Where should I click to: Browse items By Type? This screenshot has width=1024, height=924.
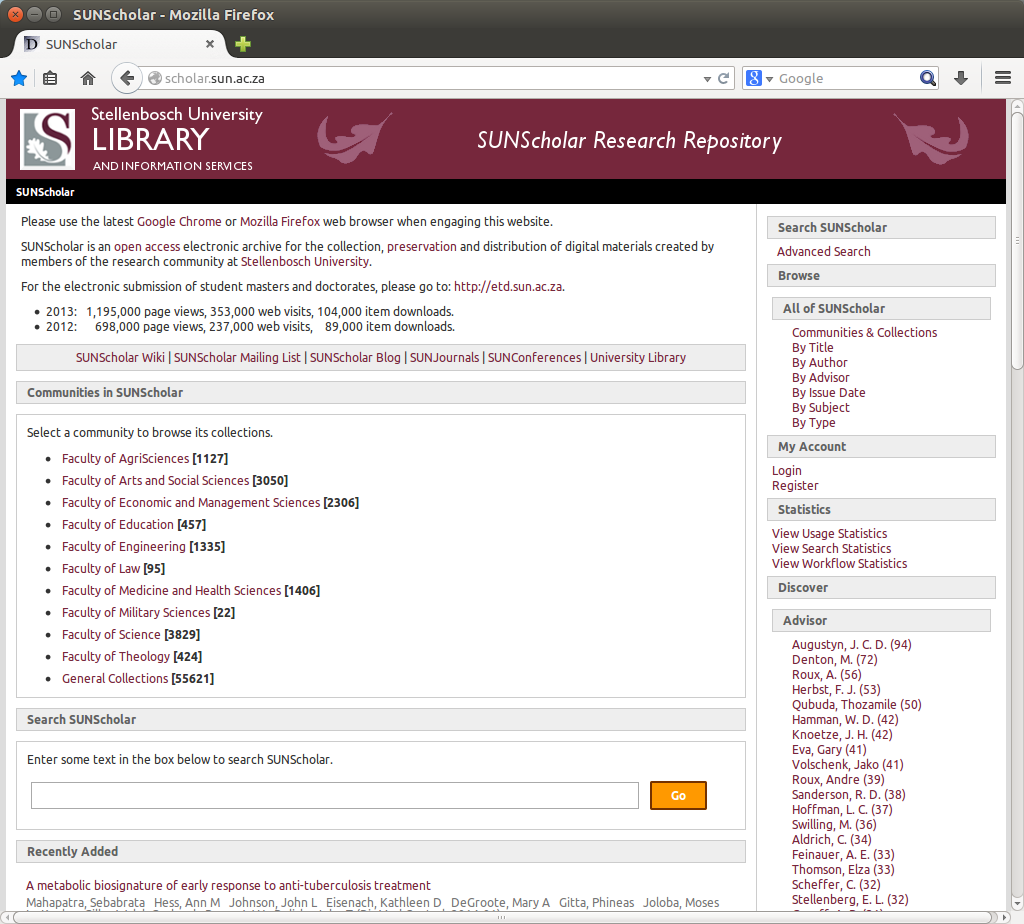click(x=814, y=422)
